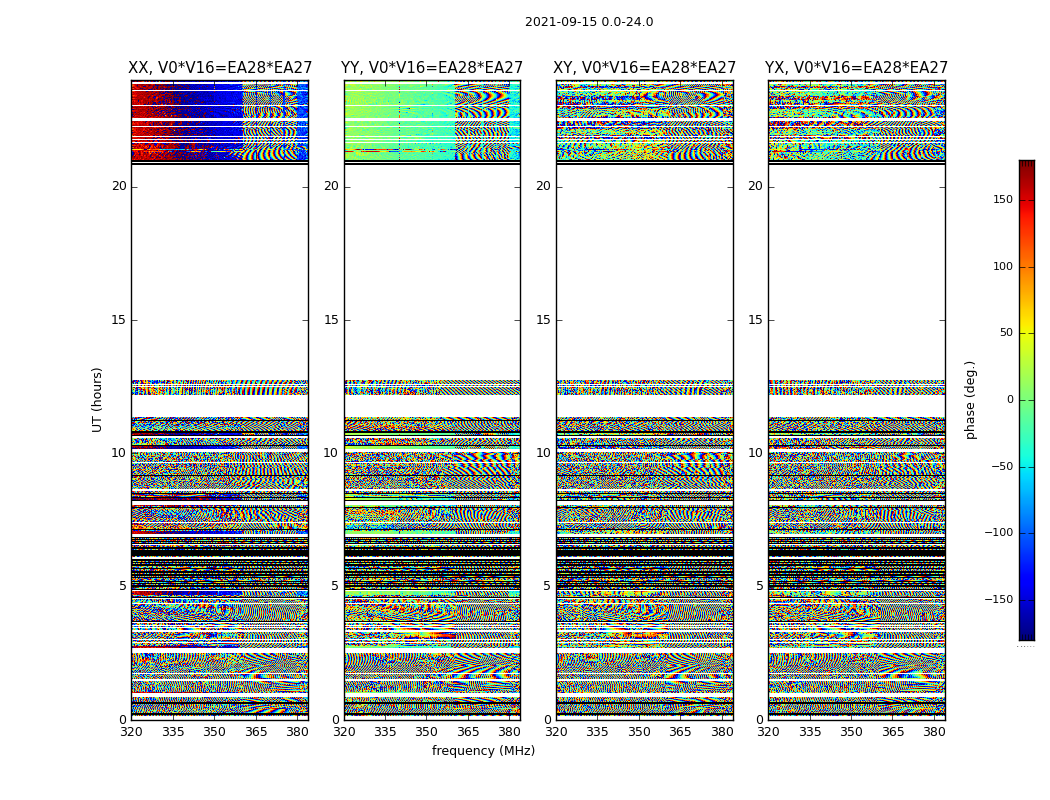1050x800 pixels.
Task: Click the XX phase waterfall plot
Action: (220, 400)
